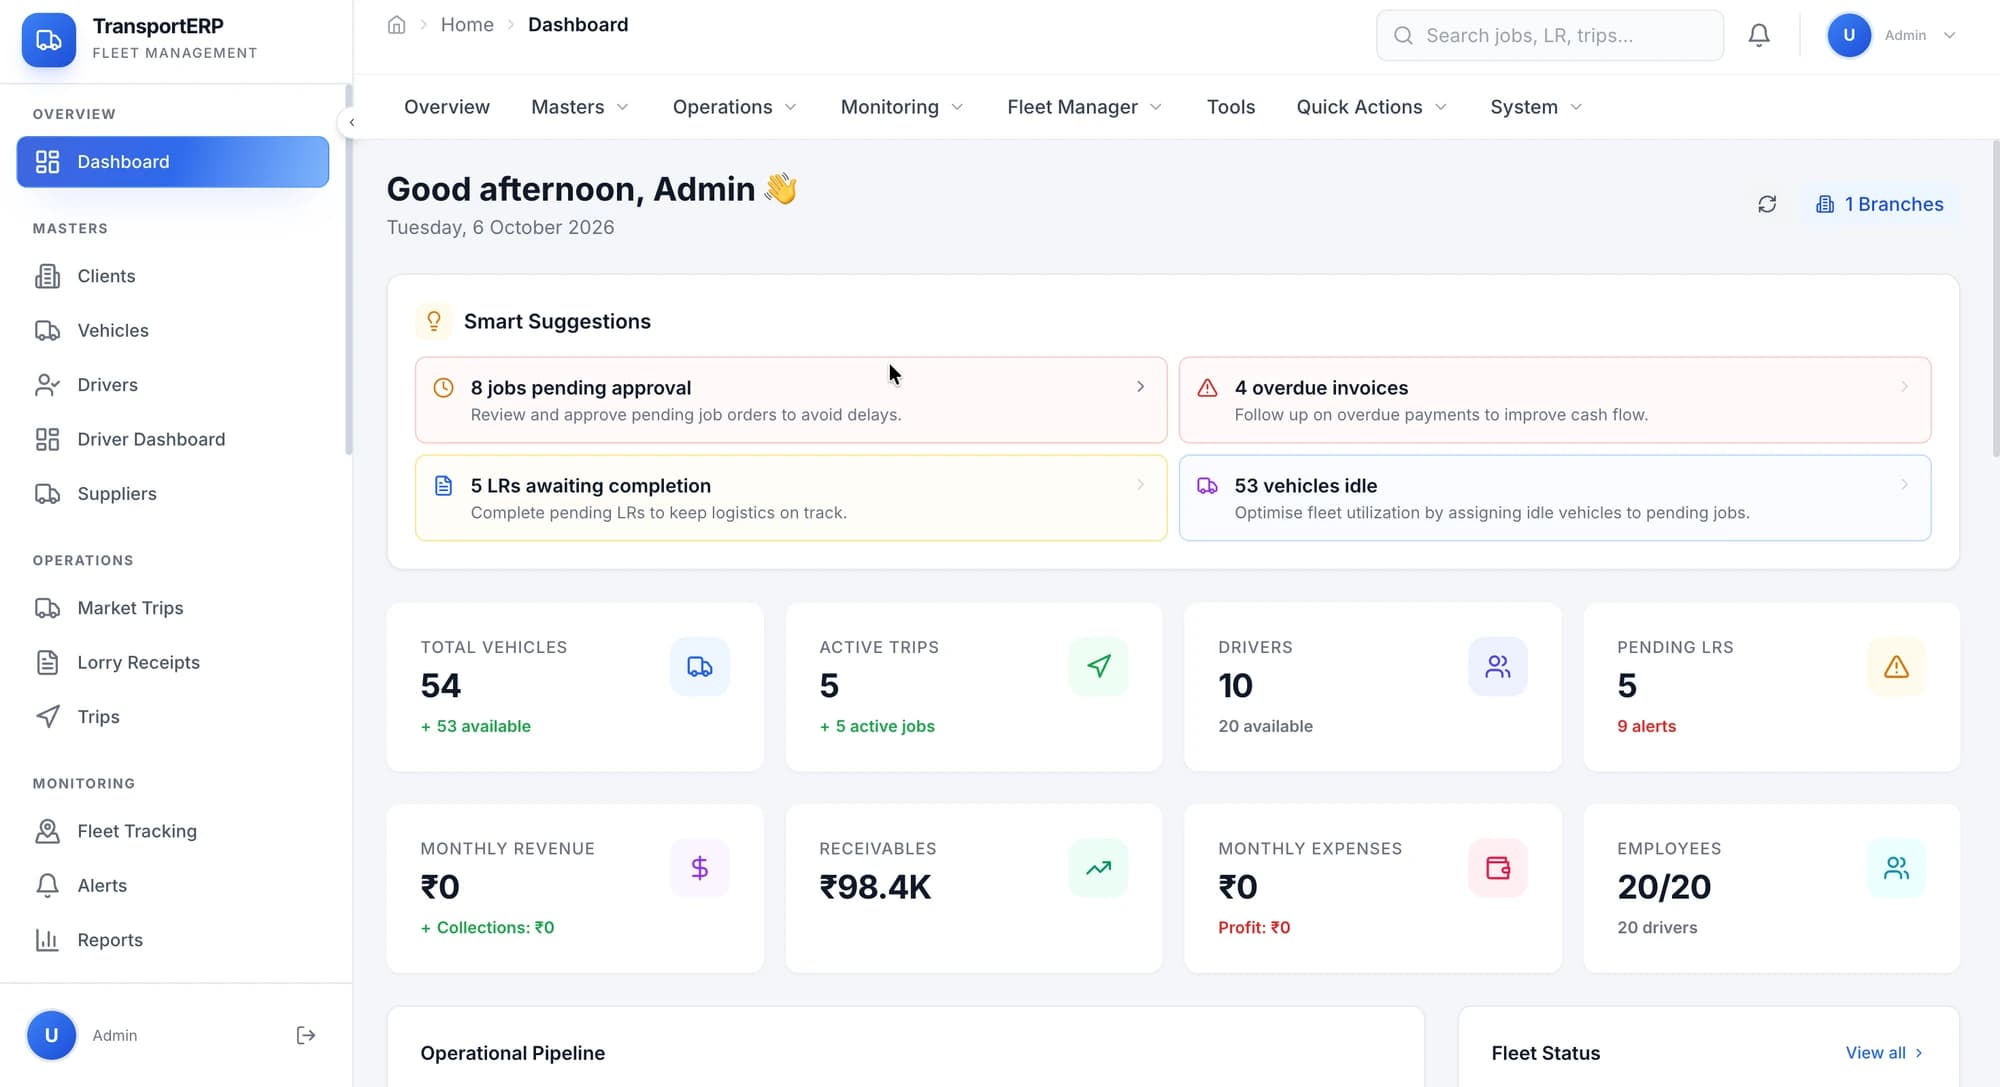The height and width of the screenshot is (1087, 2000).
Task: Click the 9 alerts text
Action: [x=1646, y=727]
